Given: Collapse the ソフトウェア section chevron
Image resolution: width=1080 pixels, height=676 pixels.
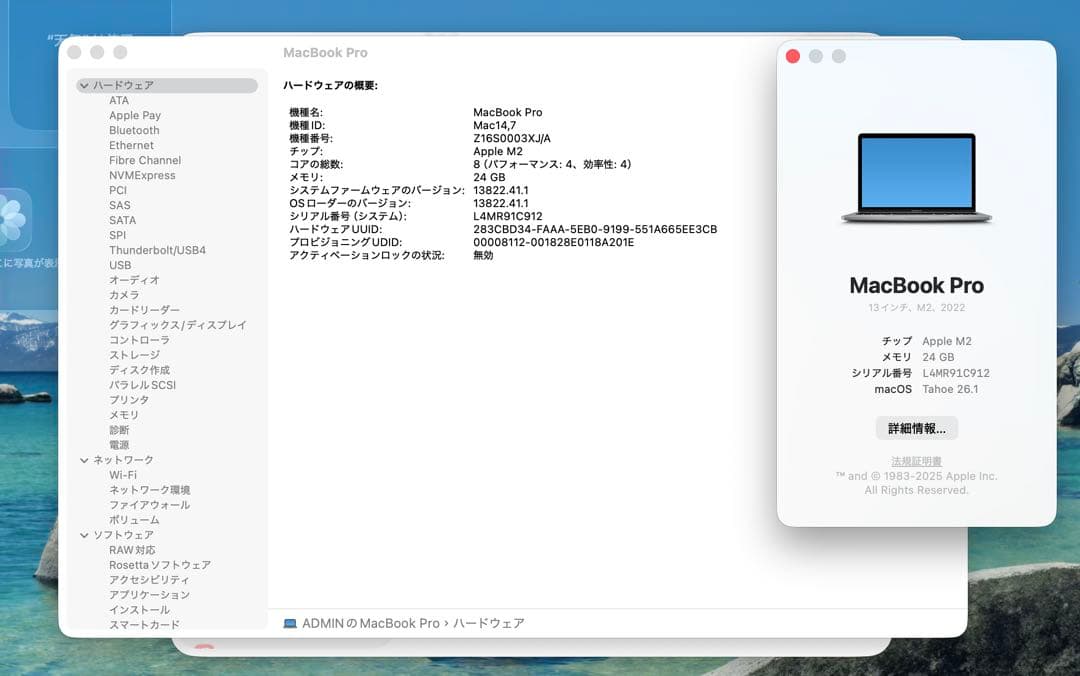Looking at the screenshot, I should 84,535.
